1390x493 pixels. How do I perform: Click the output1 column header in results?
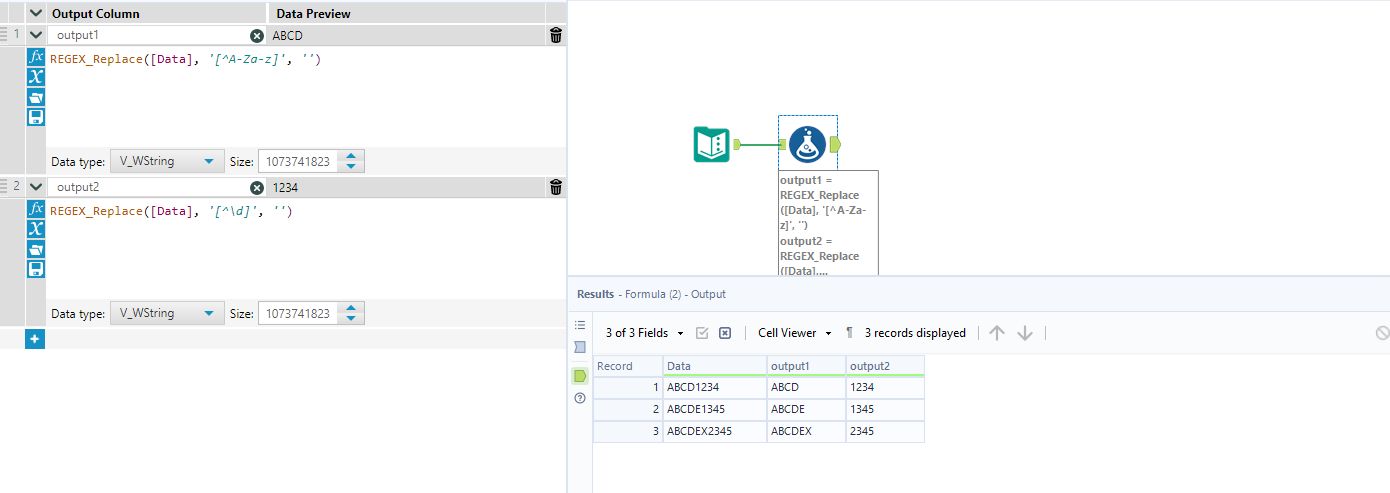pos(805,366)
